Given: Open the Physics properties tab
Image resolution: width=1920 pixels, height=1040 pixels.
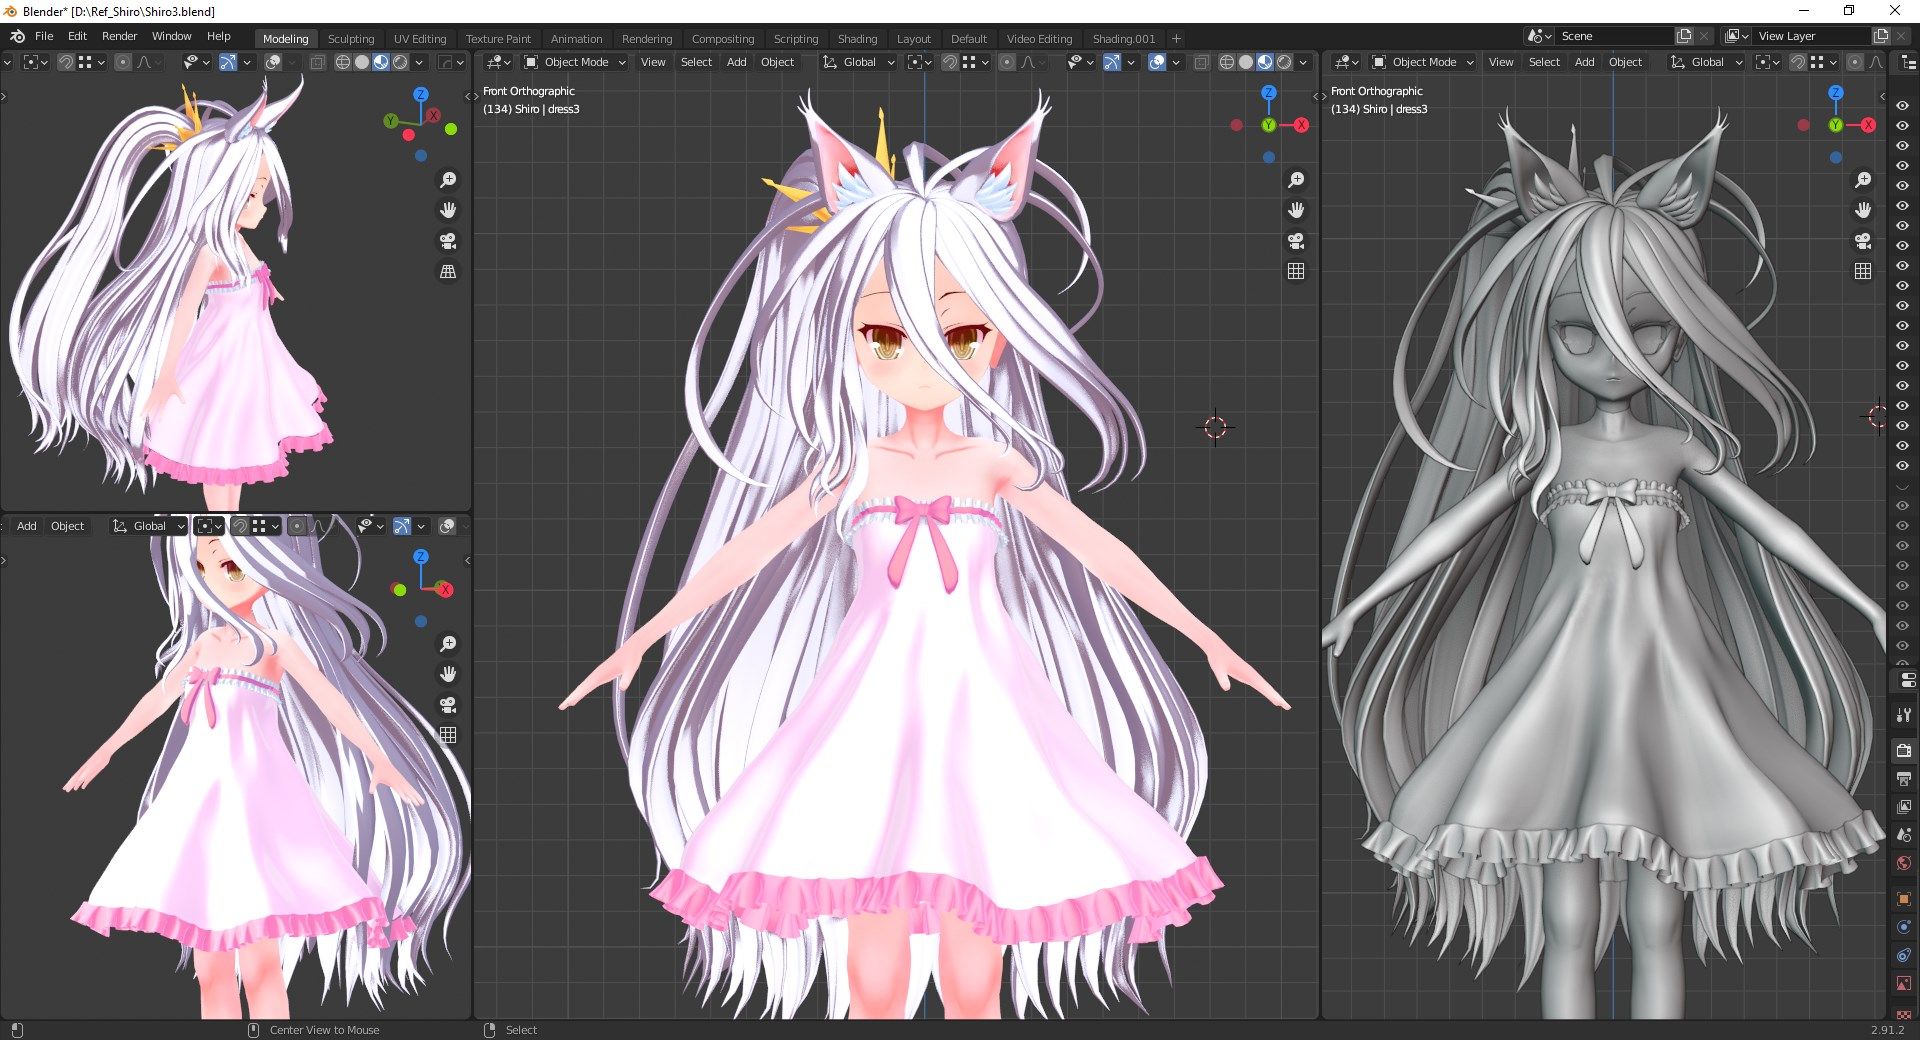Looking at the screenshot, I should tap(1903, 927).
